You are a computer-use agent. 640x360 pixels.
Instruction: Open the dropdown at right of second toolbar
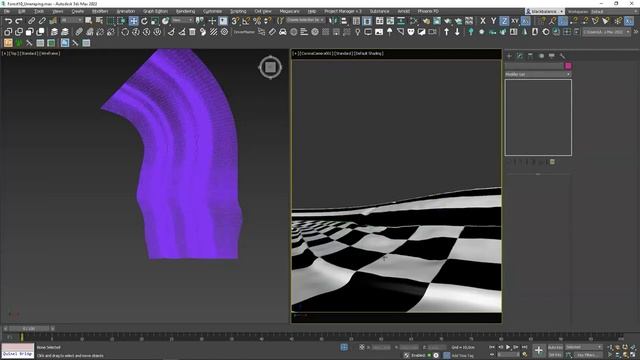tap(606, 32)
